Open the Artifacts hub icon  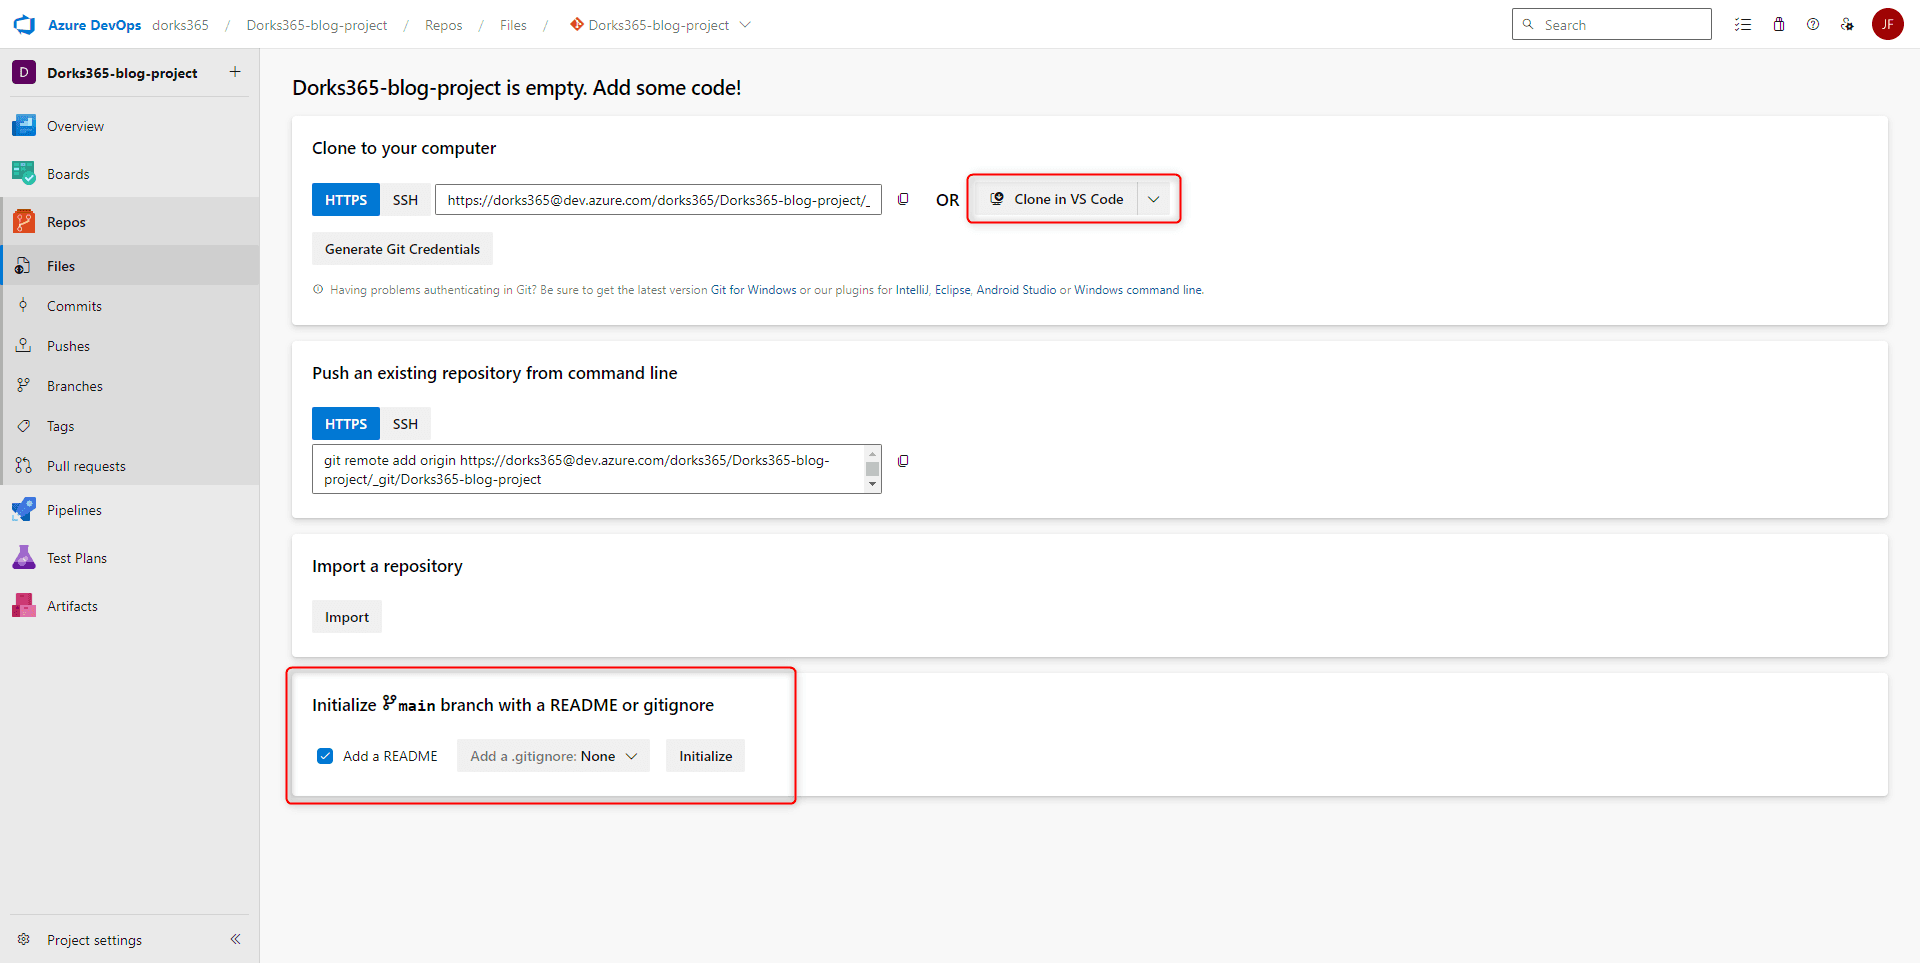click(x=24, y=606)
